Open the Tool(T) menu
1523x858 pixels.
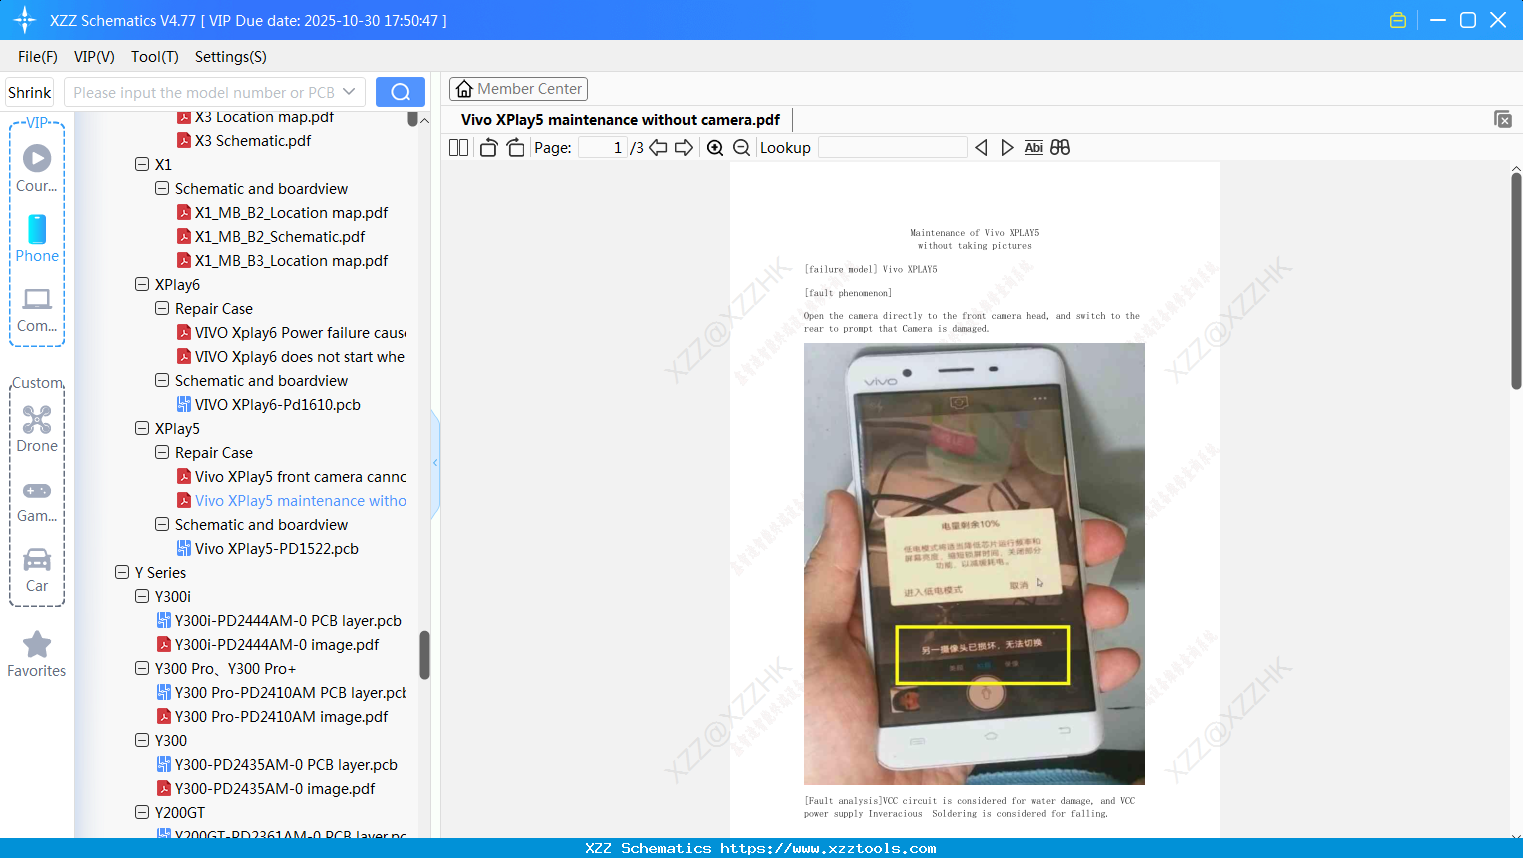coord(154,57)
